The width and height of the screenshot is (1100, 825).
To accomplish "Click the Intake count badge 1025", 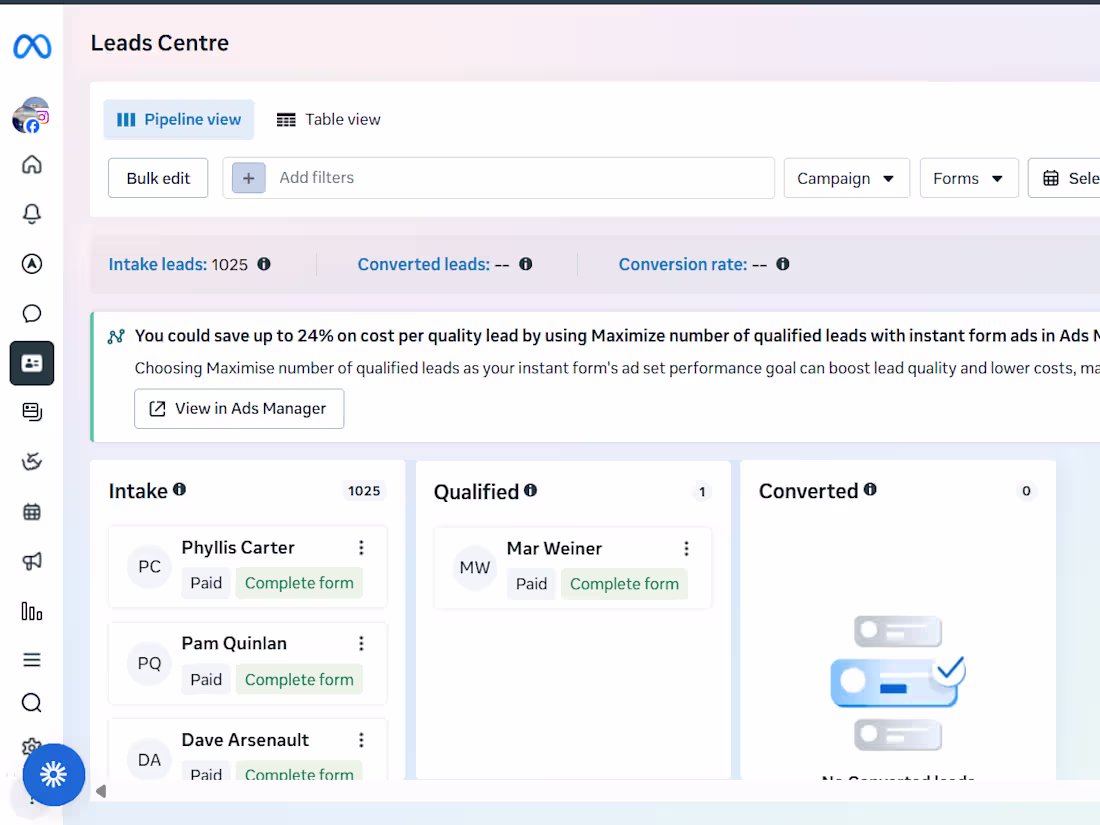I will 364,490.
